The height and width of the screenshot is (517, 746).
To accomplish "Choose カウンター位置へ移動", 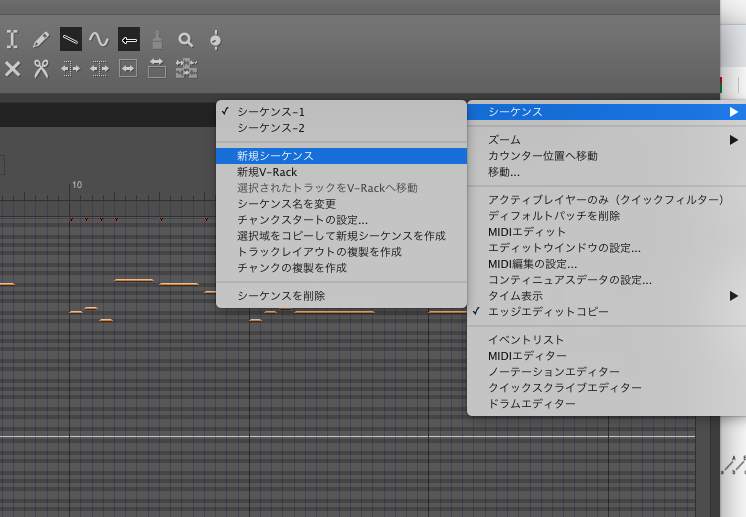I will tap(607, 156).
